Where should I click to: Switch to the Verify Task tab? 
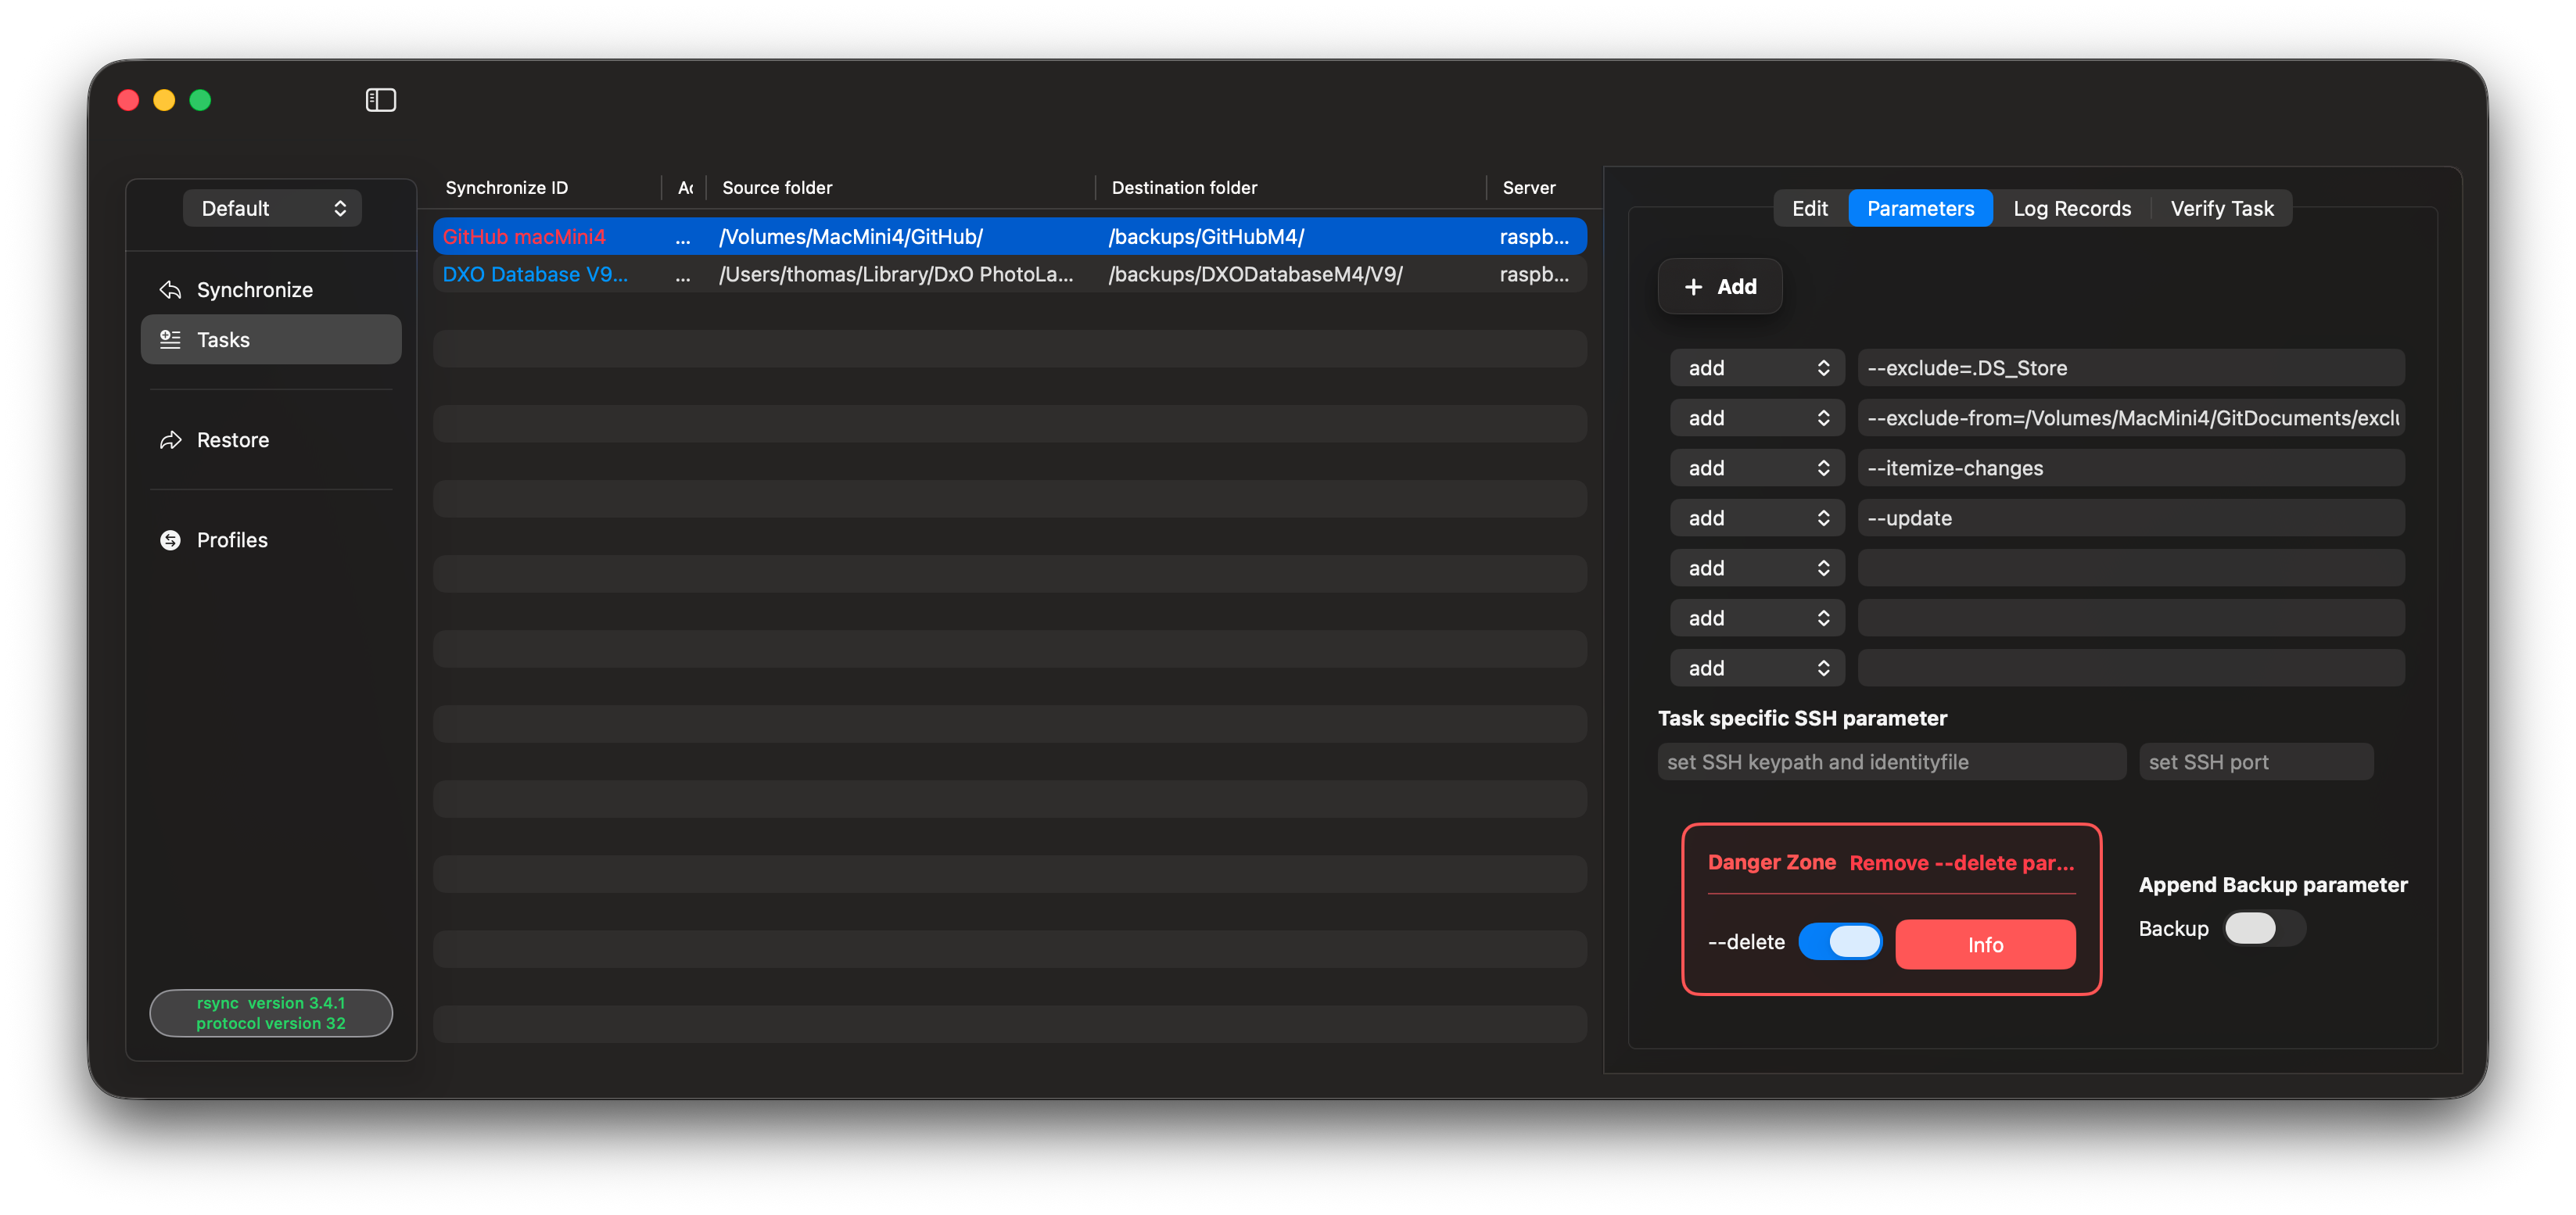(2221, 208)
